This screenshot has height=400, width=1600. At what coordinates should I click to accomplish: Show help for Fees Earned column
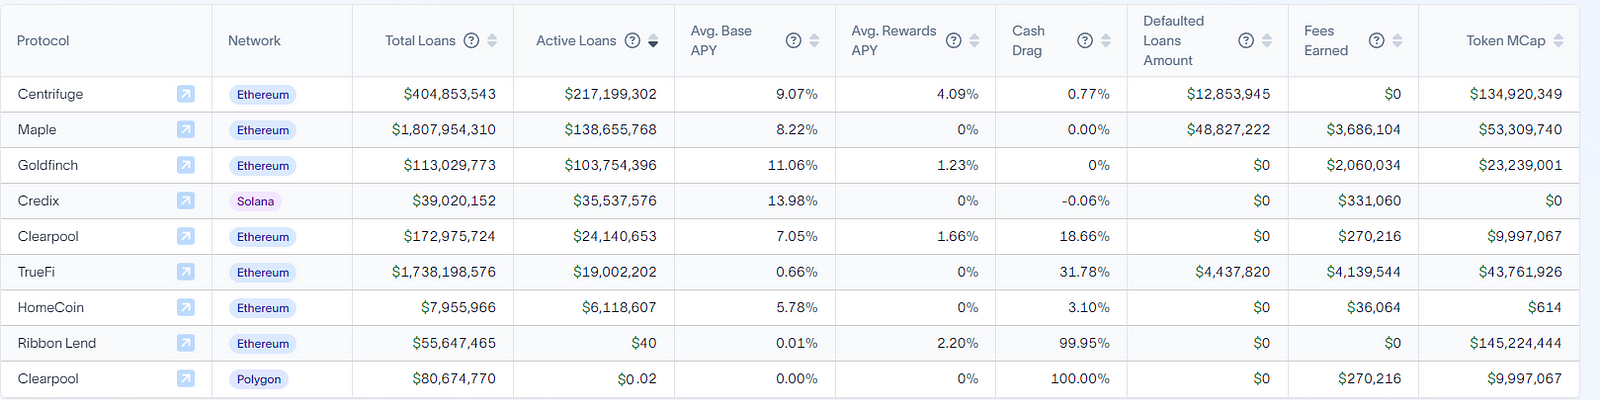tap(1376, 41)
